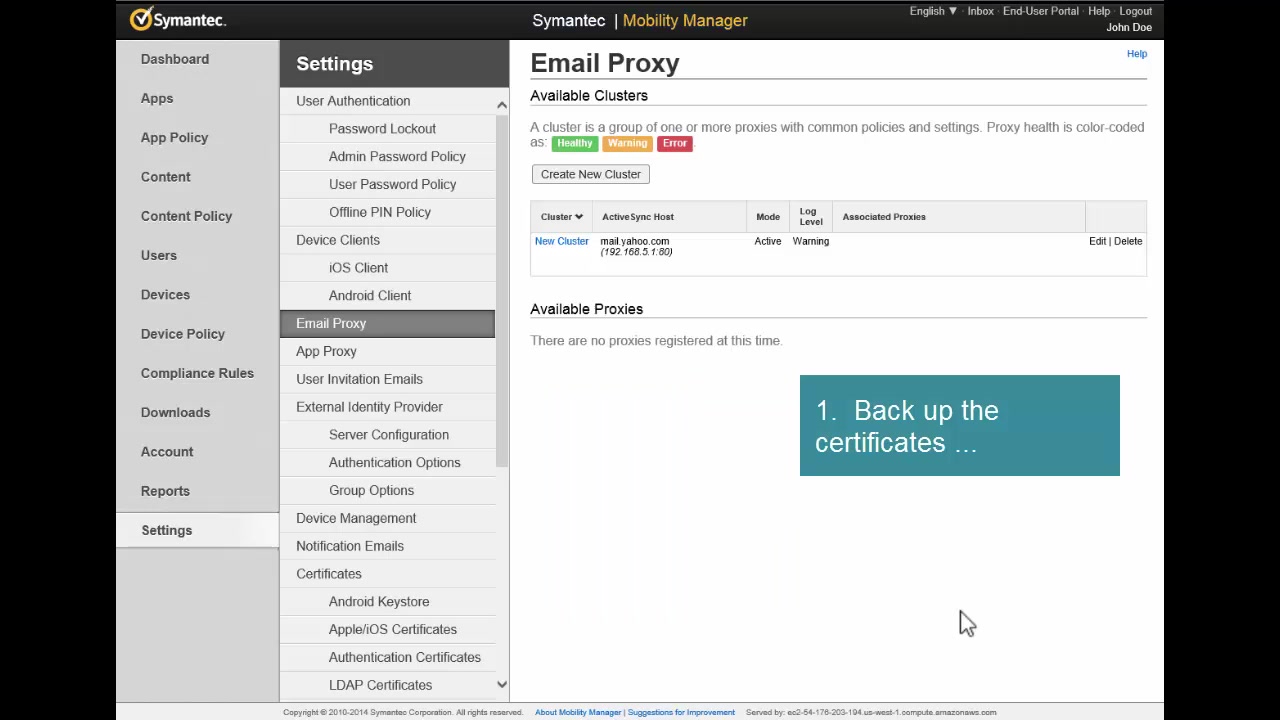This screenshot has height=720, width=1280.
Task: Open iOS Client settings
Action: click(x=358, y=268)
